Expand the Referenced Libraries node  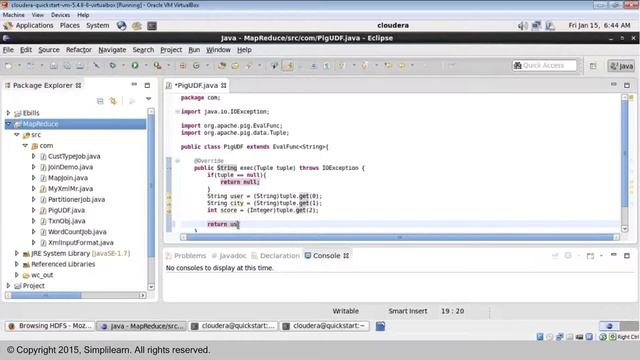17,264
